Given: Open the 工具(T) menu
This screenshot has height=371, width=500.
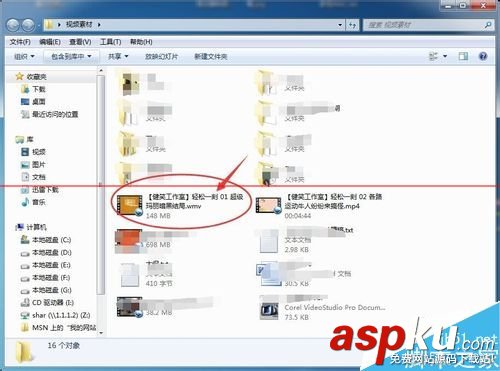Looking at the screenshot, I should 110,42.
